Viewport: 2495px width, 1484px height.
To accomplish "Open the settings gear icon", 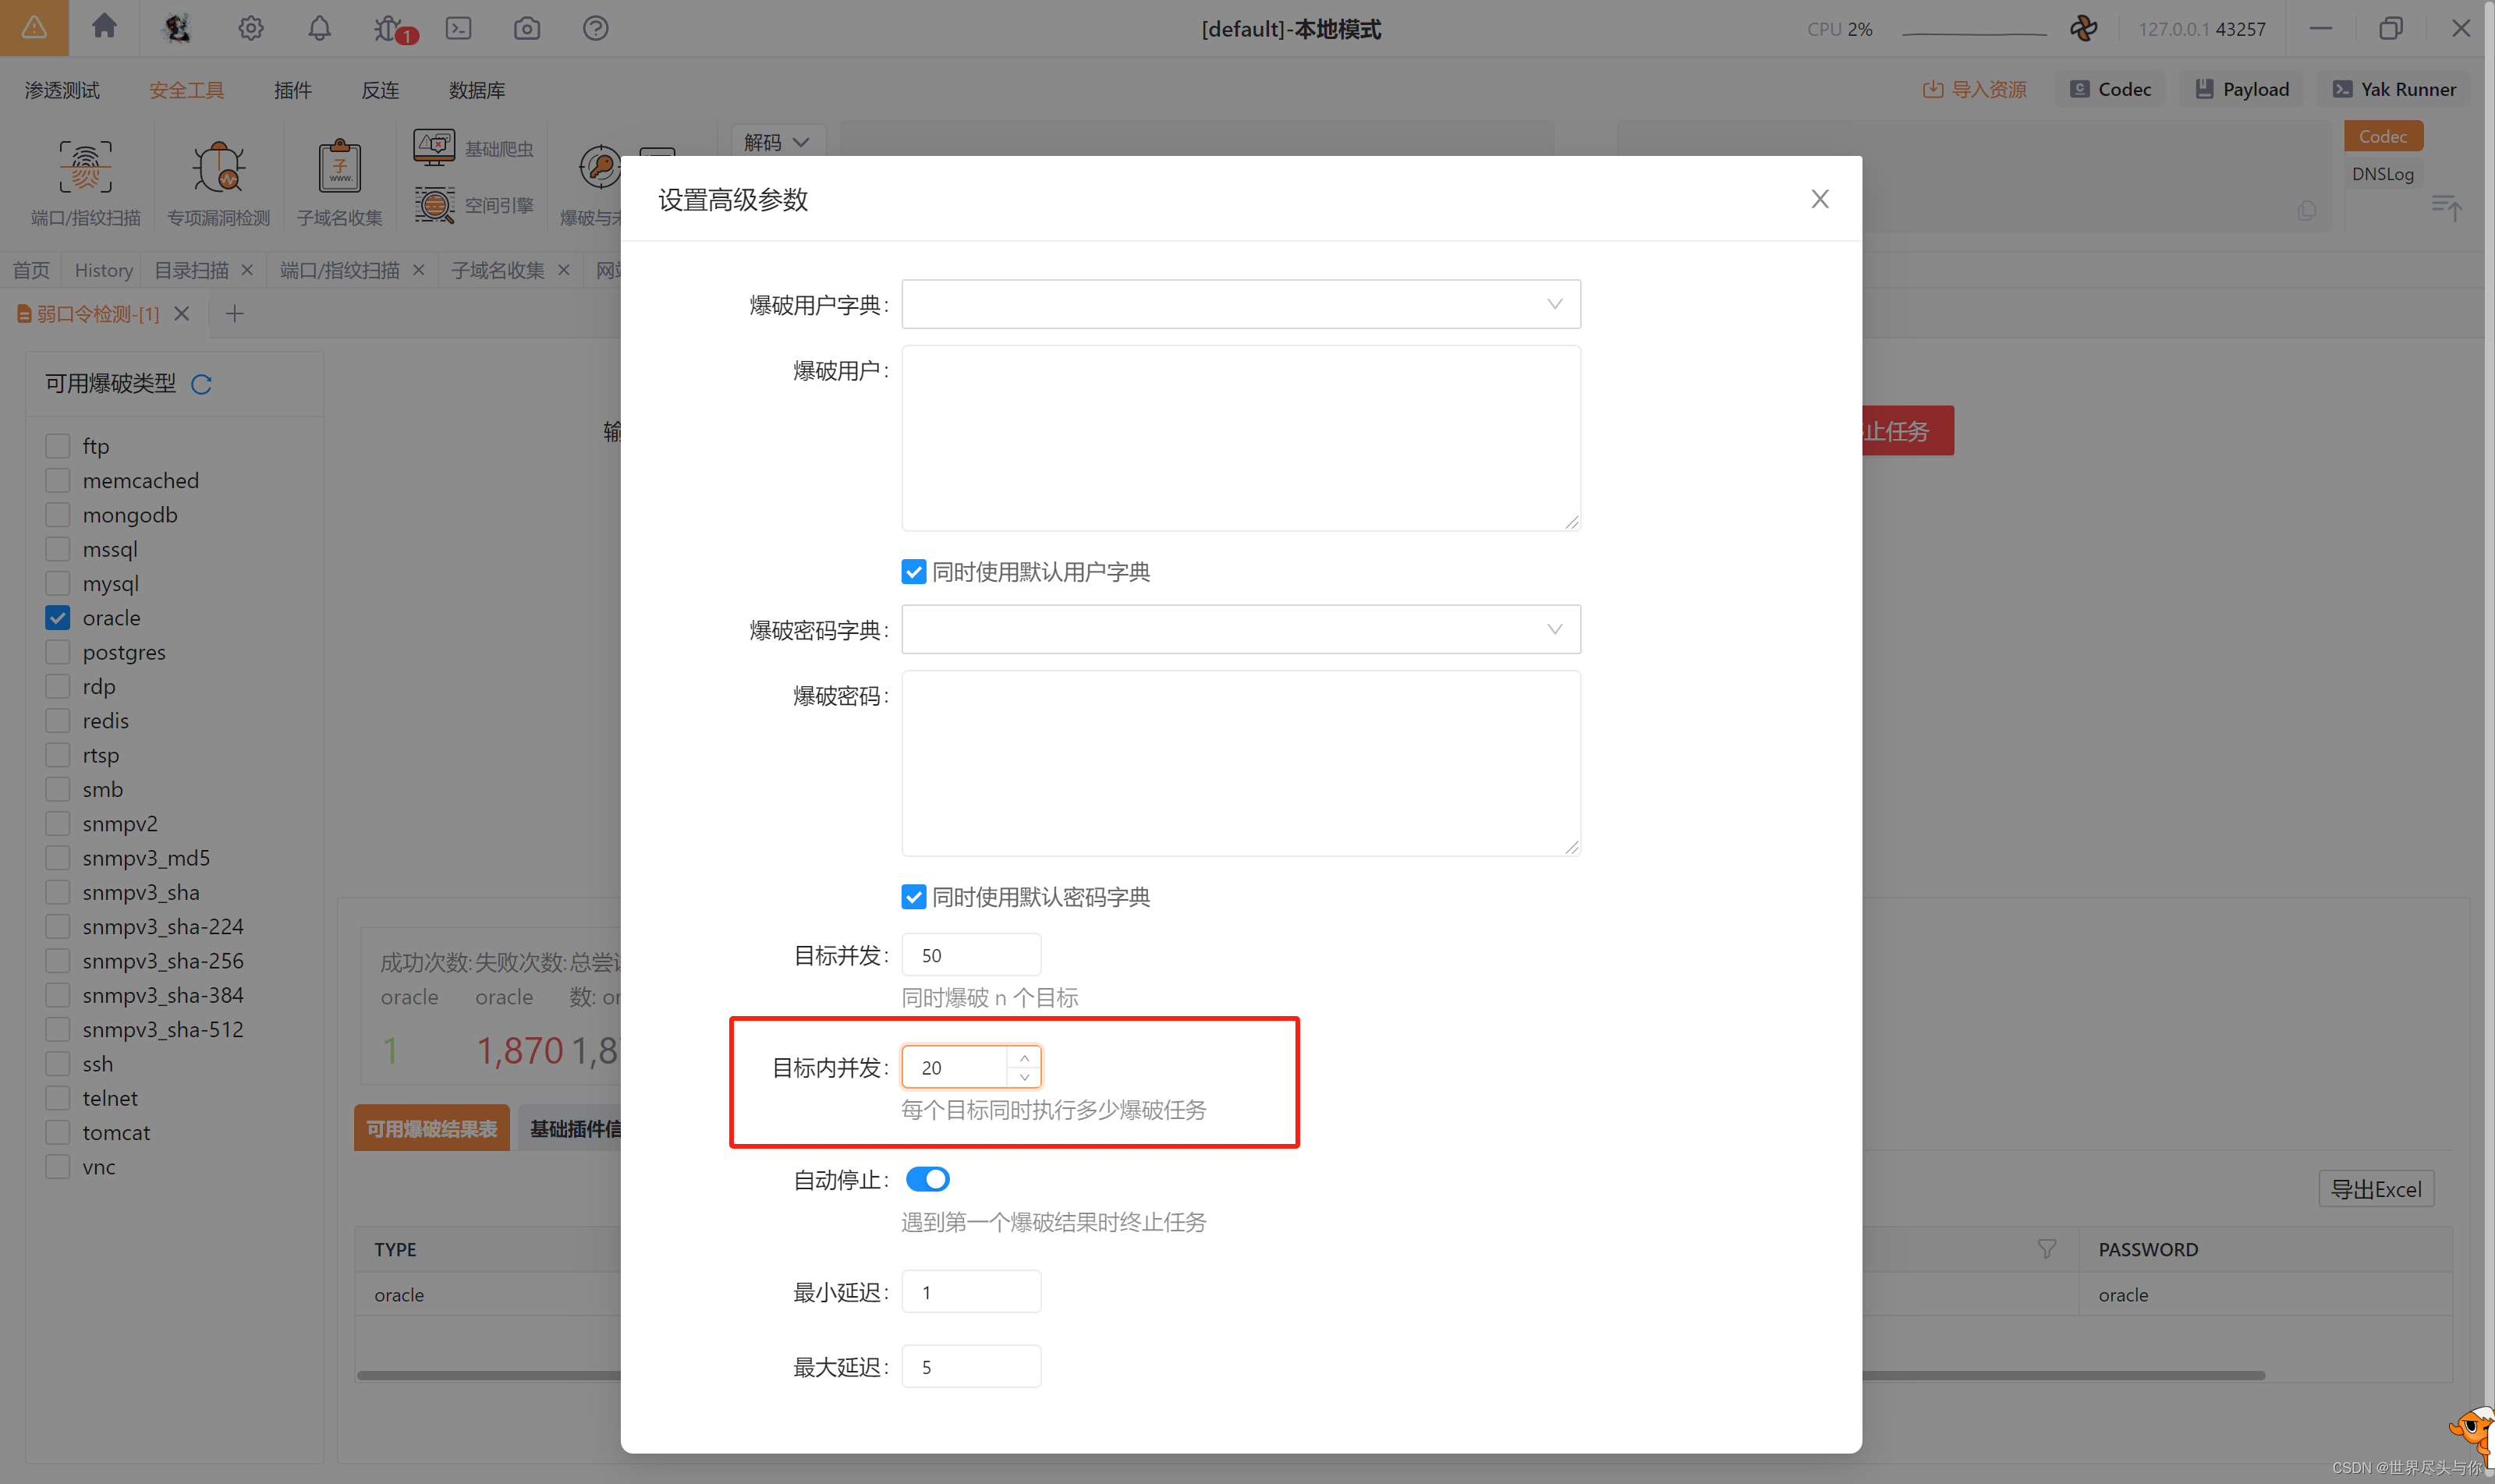I will pos(250,28).
